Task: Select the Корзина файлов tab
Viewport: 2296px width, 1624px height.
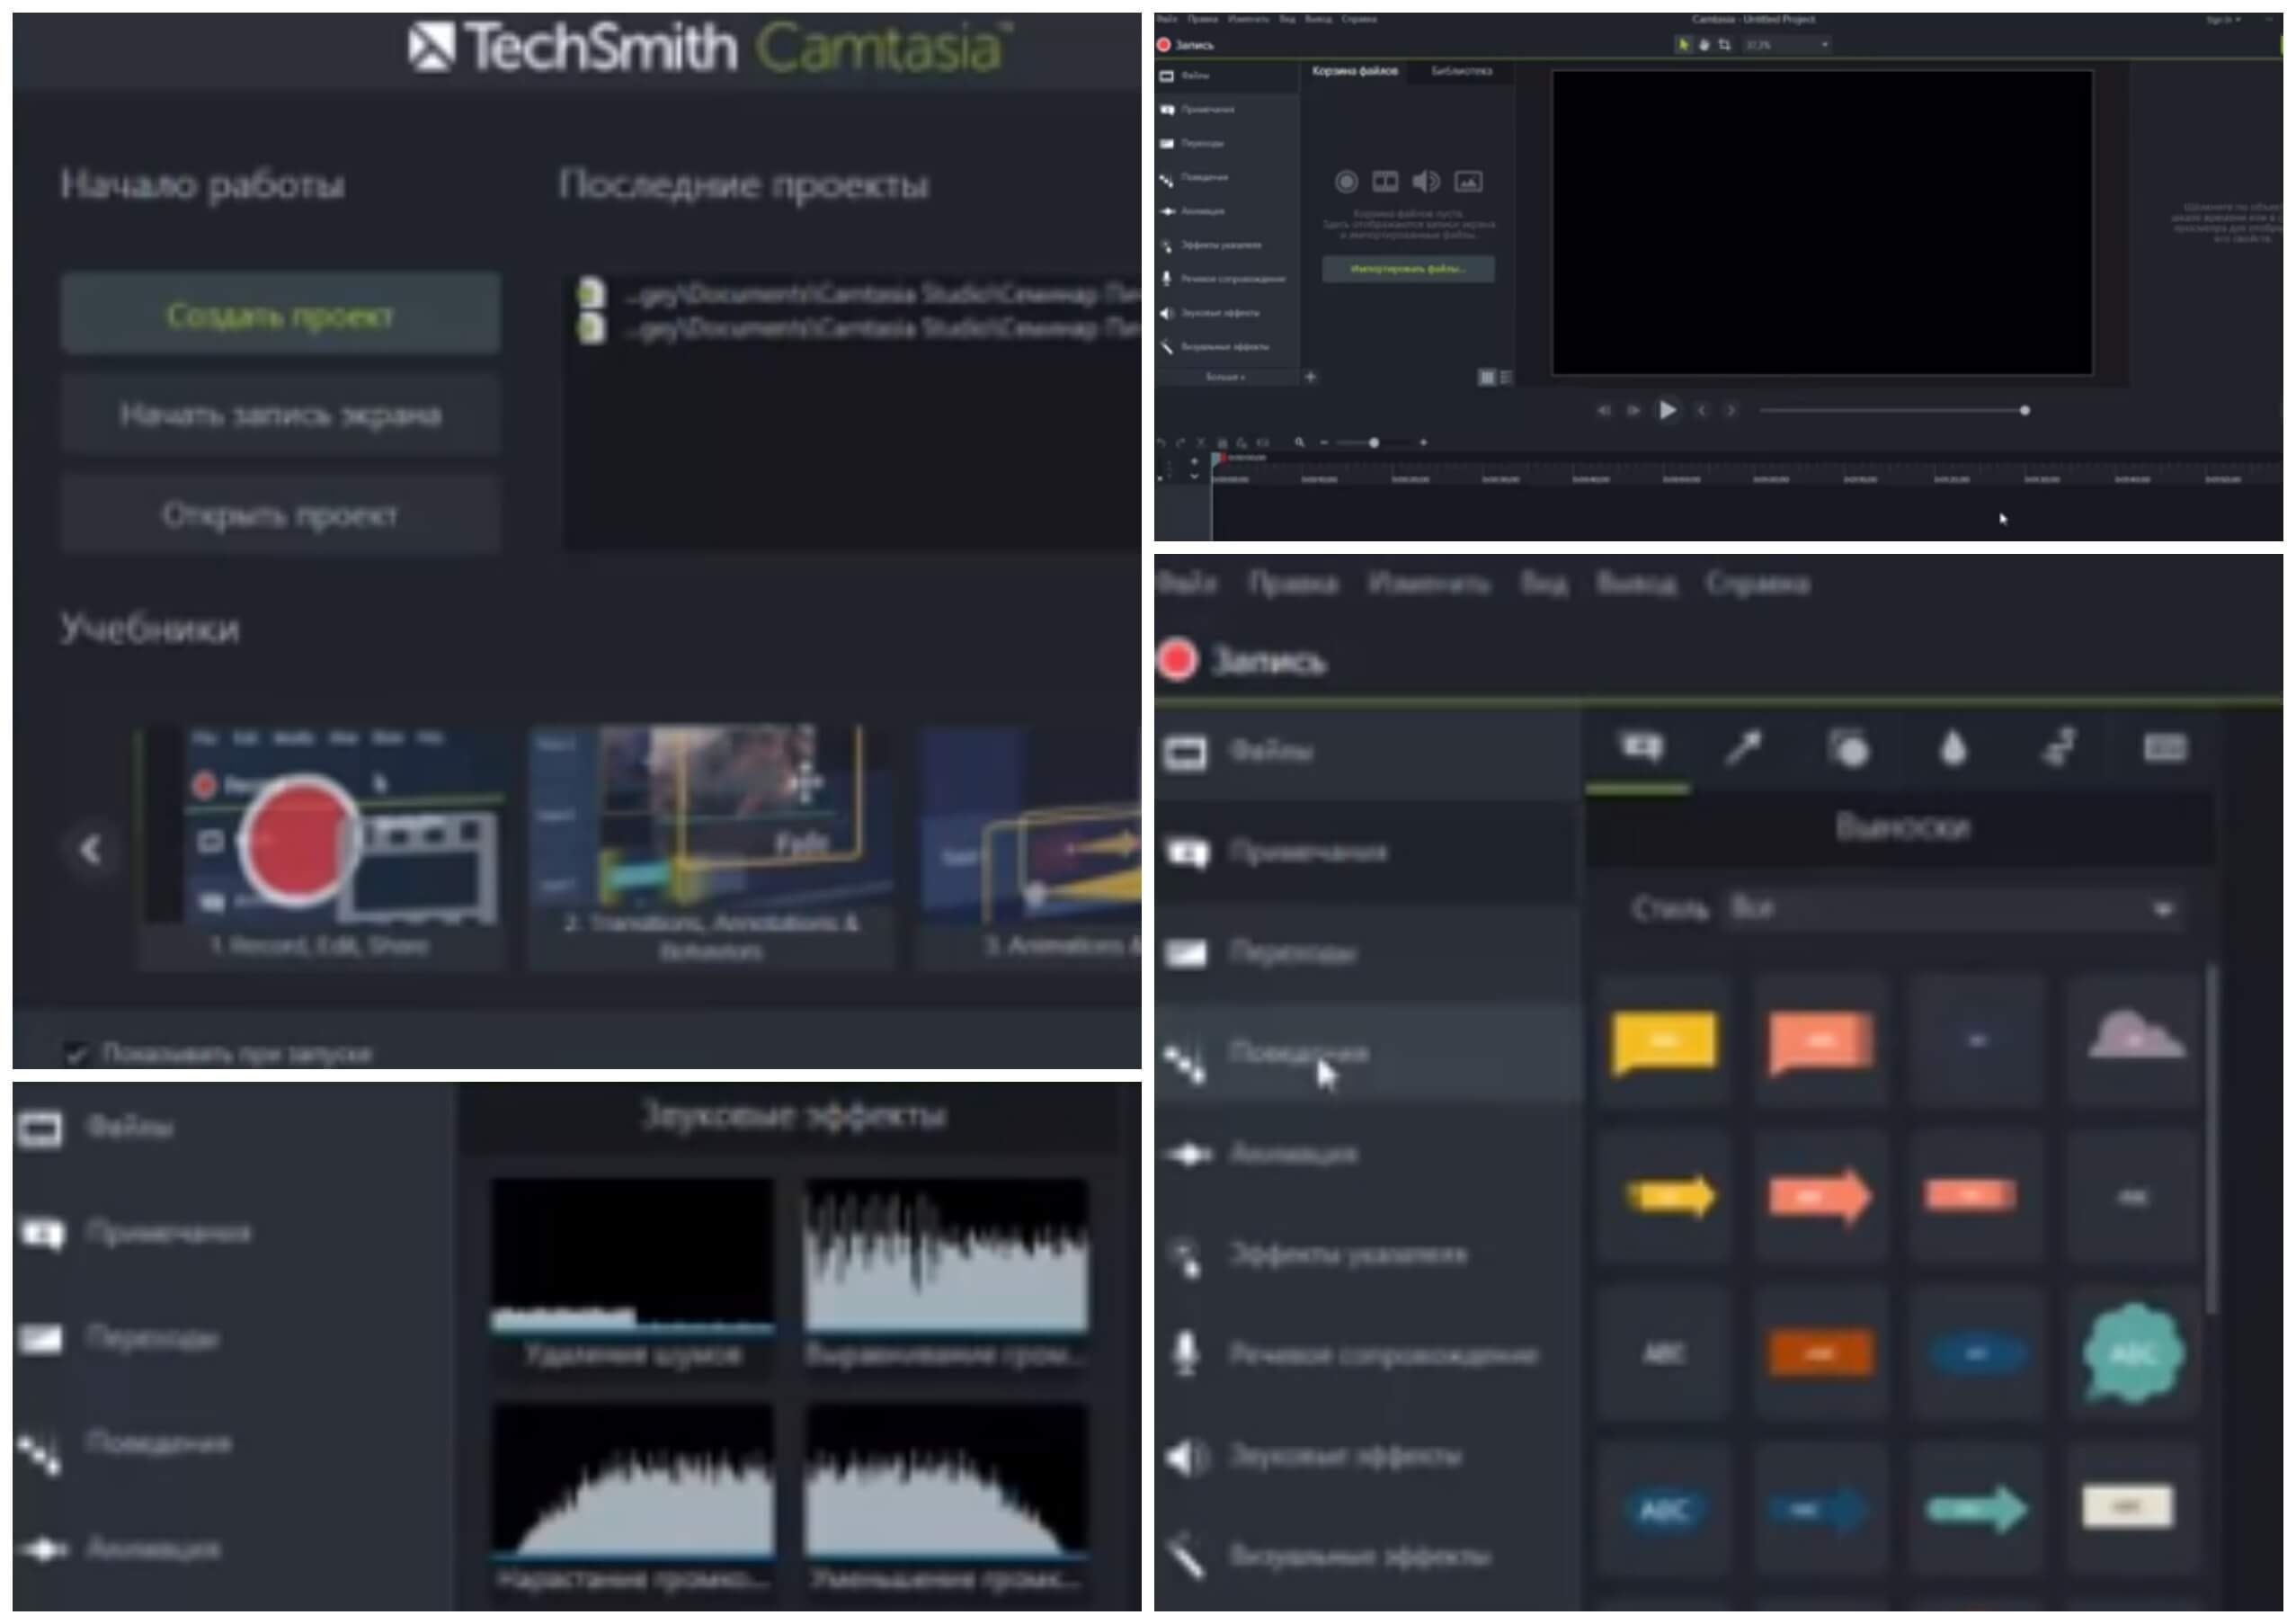Action: point(1355,71)
